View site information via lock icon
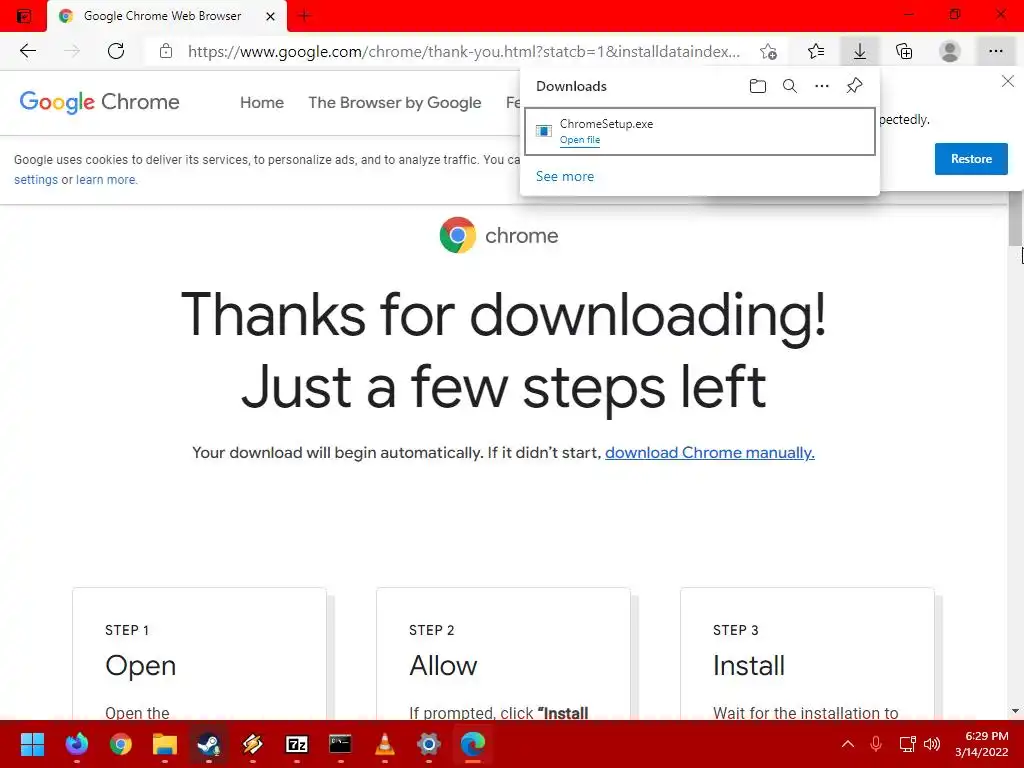The image size is (1024, 768). pos(166,51)
